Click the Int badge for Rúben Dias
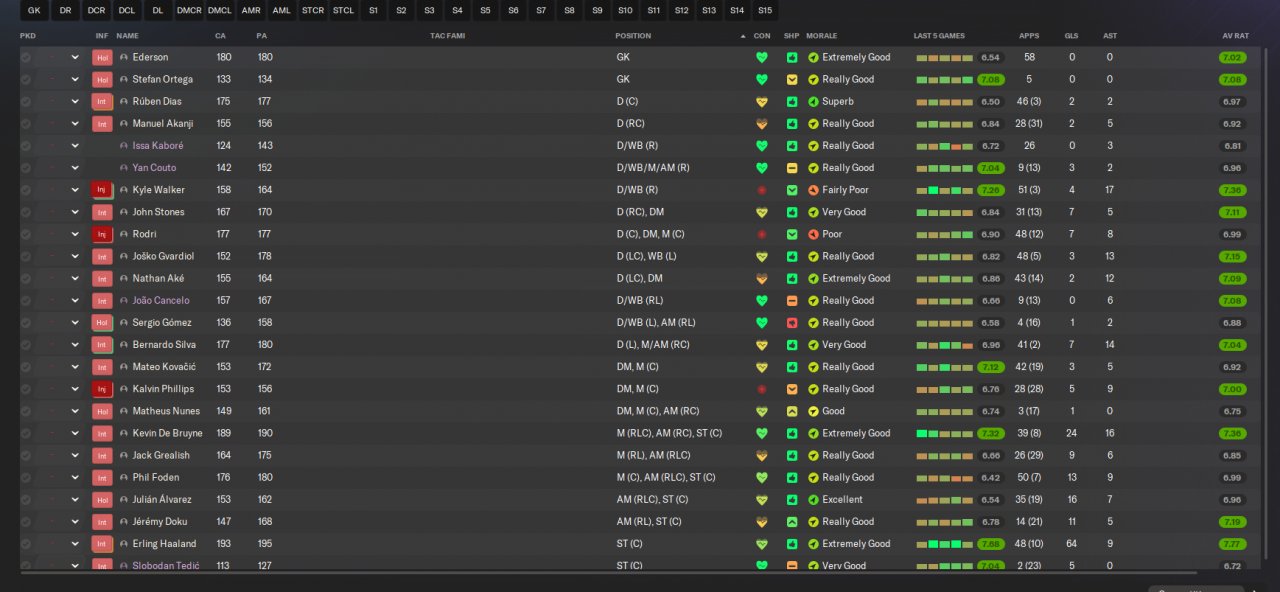This screenshot has height=592, width=1280. (102, 102)
